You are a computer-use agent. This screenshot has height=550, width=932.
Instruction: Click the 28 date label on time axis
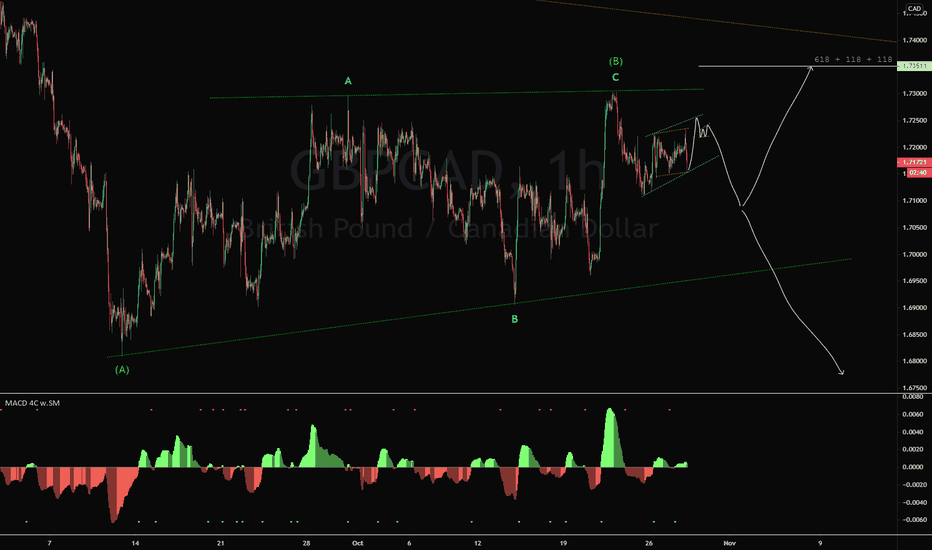(x=306, y=543)
